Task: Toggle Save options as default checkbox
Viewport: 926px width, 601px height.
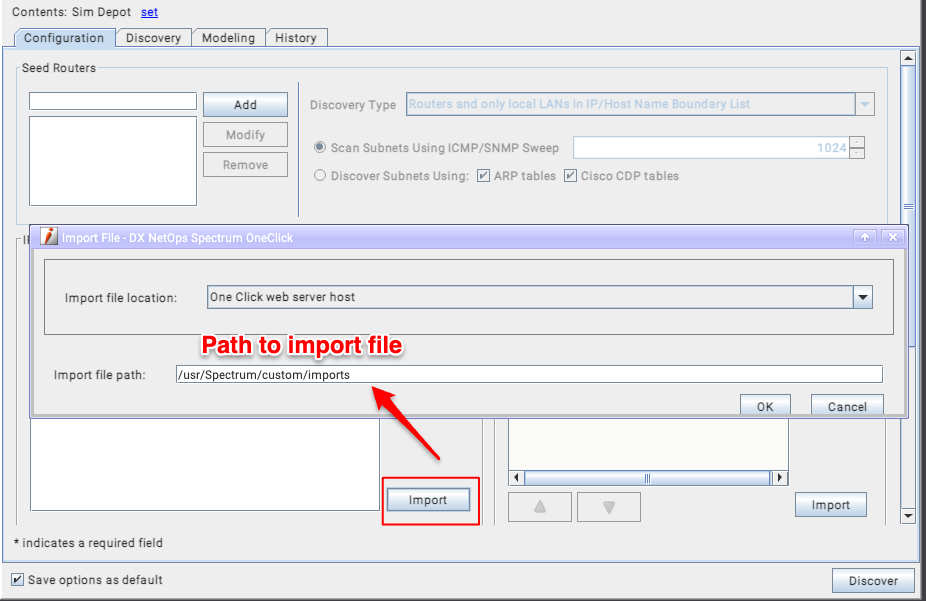Action: [18, 579]
